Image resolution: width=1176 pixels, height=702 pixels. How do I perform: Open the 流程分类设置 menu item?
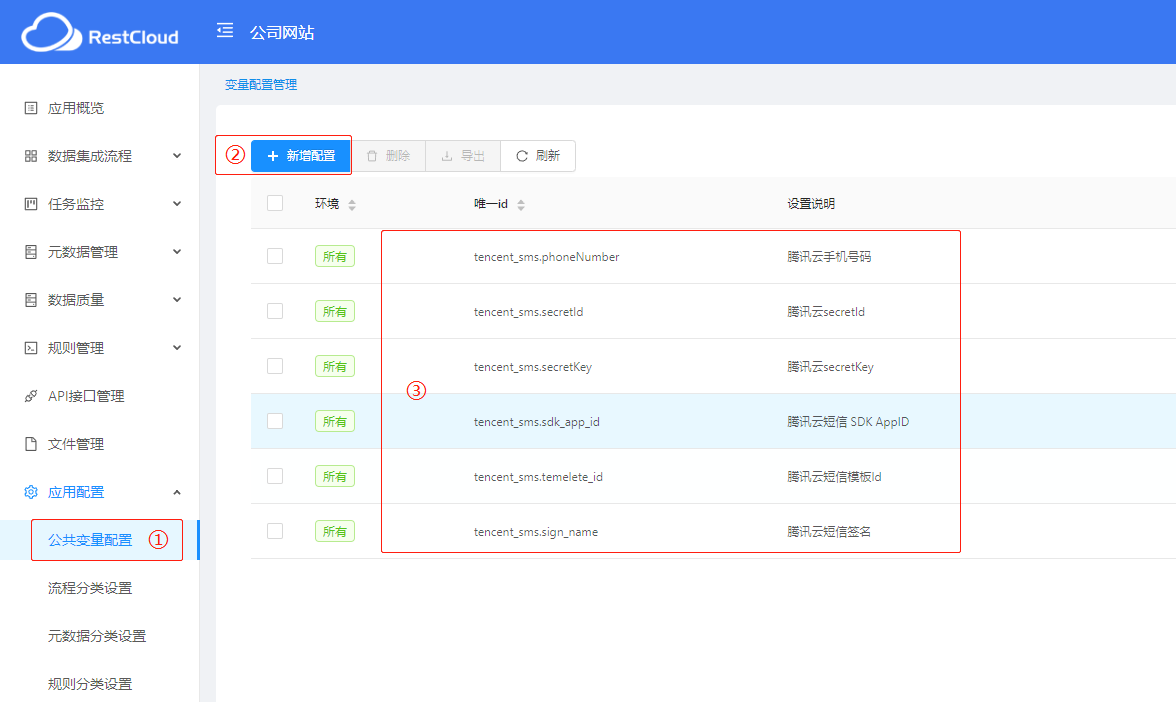click(x=90, y=588)
